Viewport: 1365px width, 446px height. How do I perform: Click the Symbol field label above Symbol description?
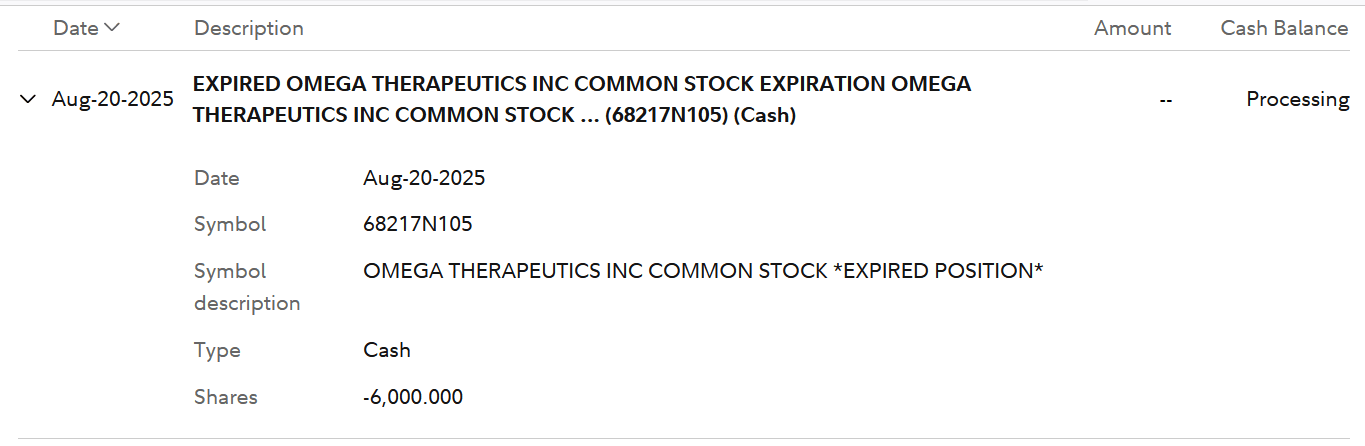230,224
